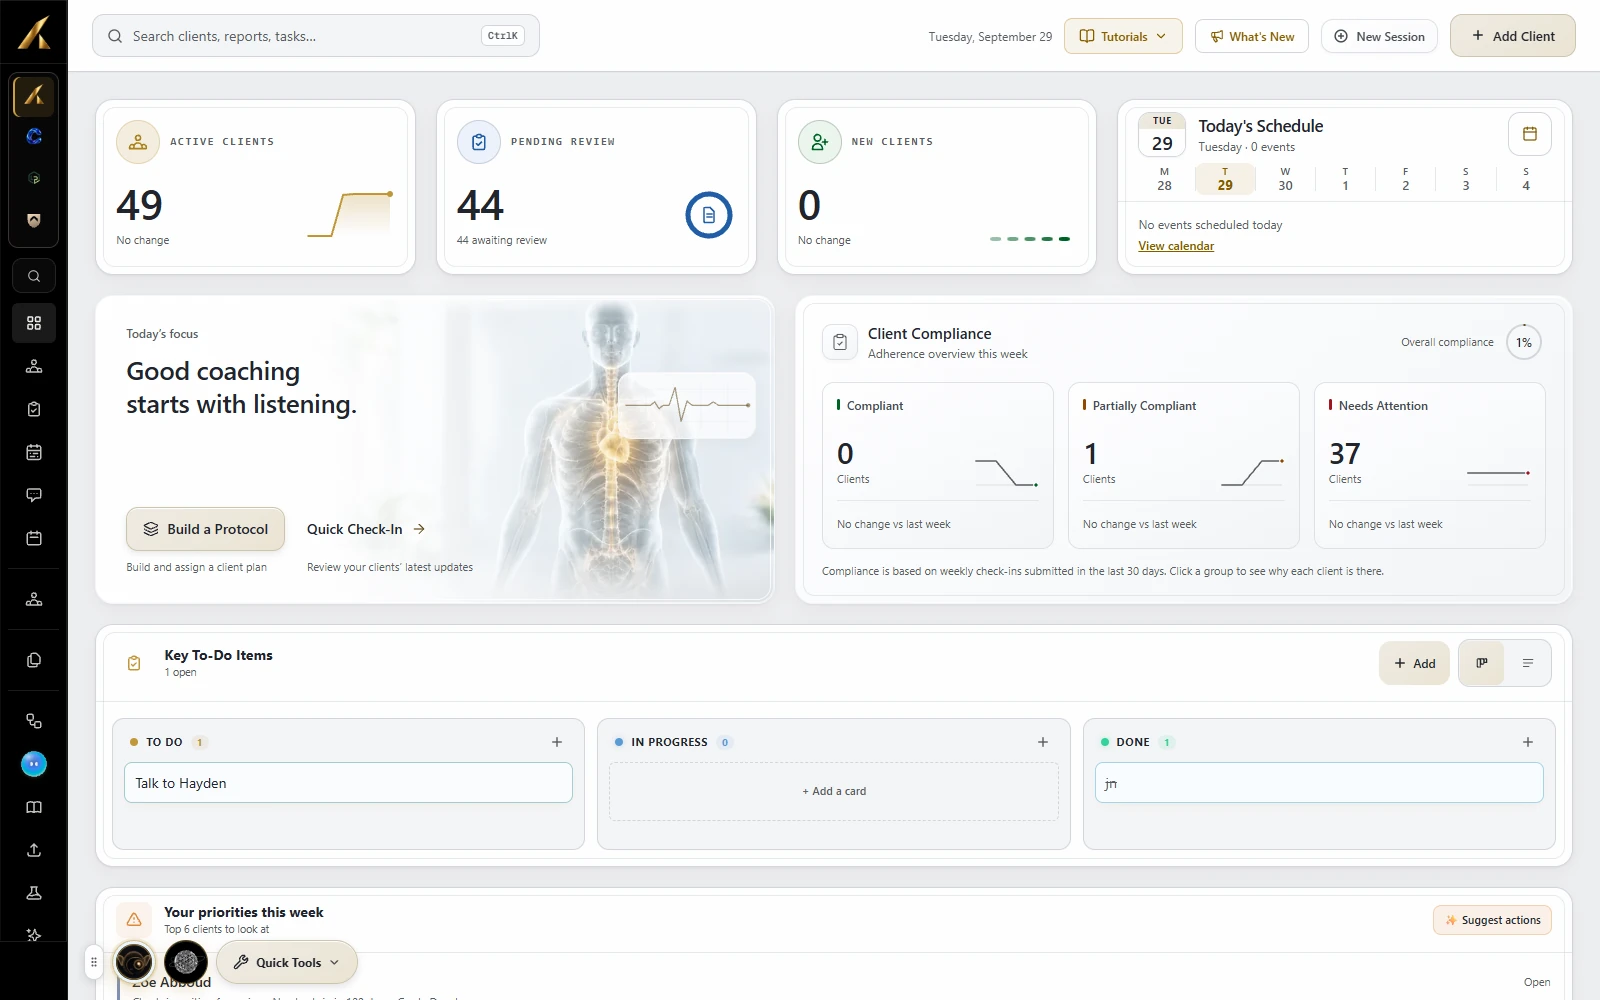Switch to the kanban board view toggle
1600x1000 pixels.
[1482, 663]
